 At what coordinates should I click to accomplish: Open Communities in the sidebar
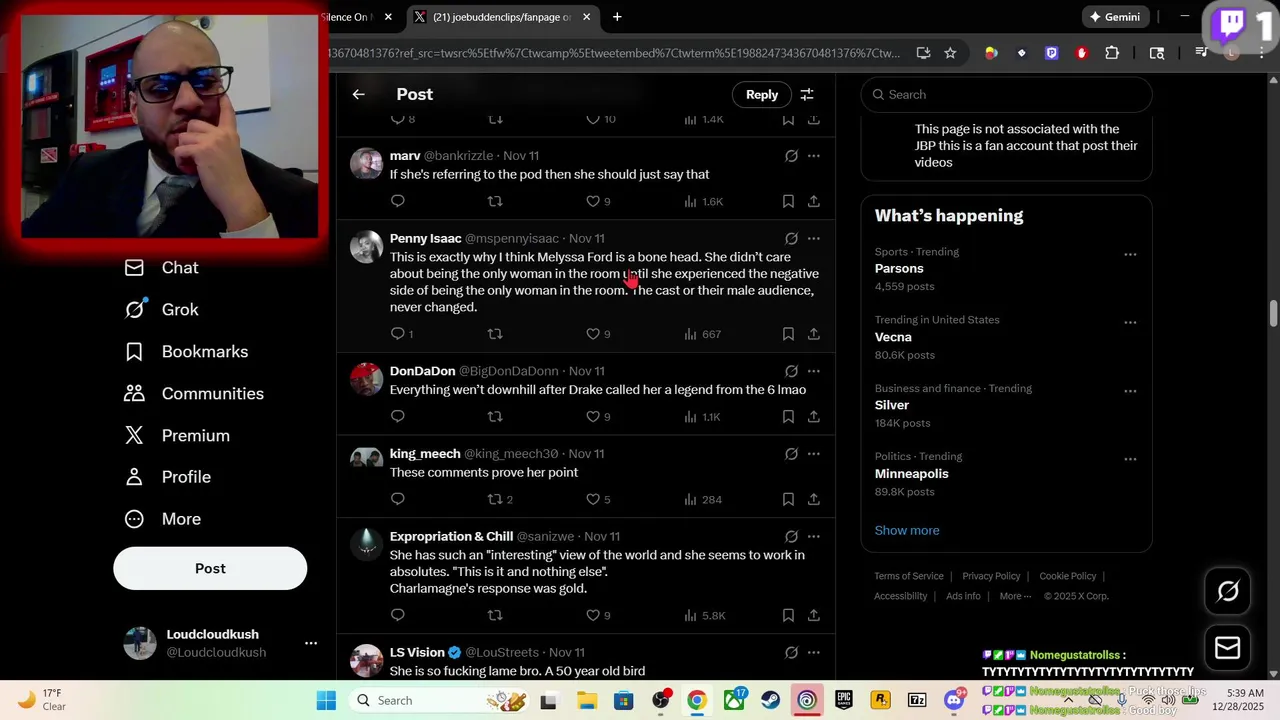pos(194,394)
